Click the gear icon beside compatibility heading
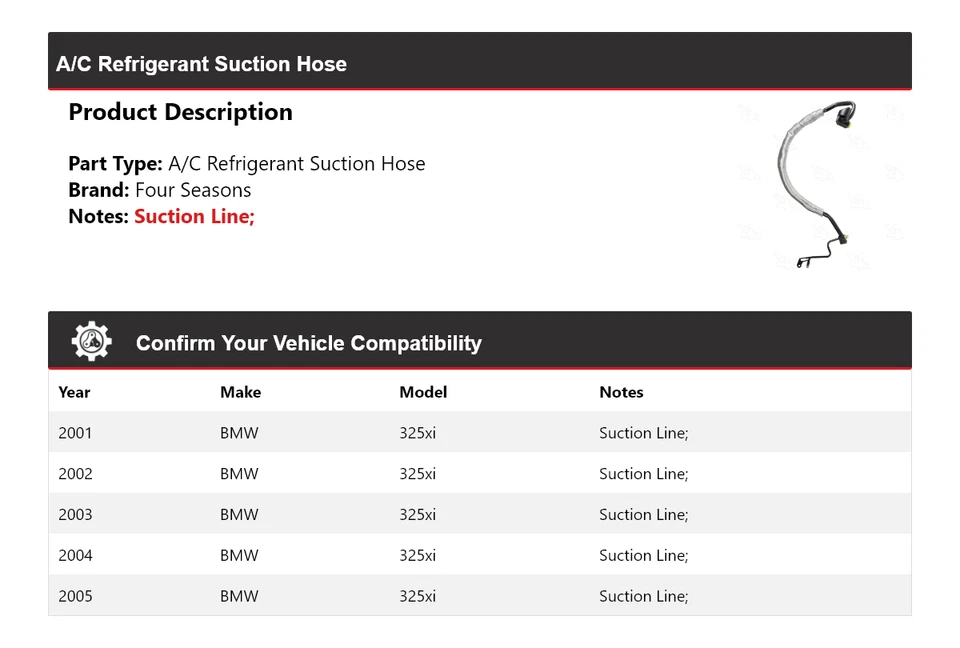The width and height of the screenshot is (960, 648). point(92,342)
